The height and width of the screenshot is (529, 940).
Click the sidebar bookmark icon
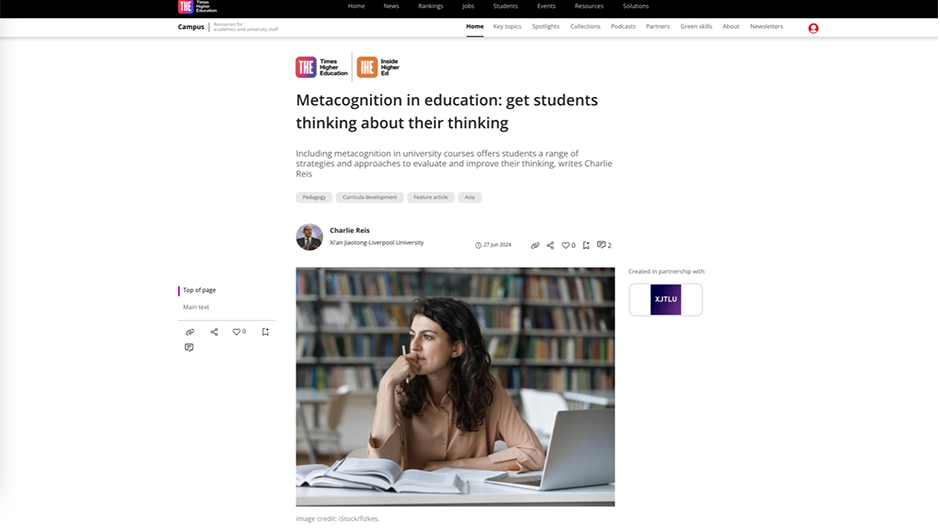(265, 332)
